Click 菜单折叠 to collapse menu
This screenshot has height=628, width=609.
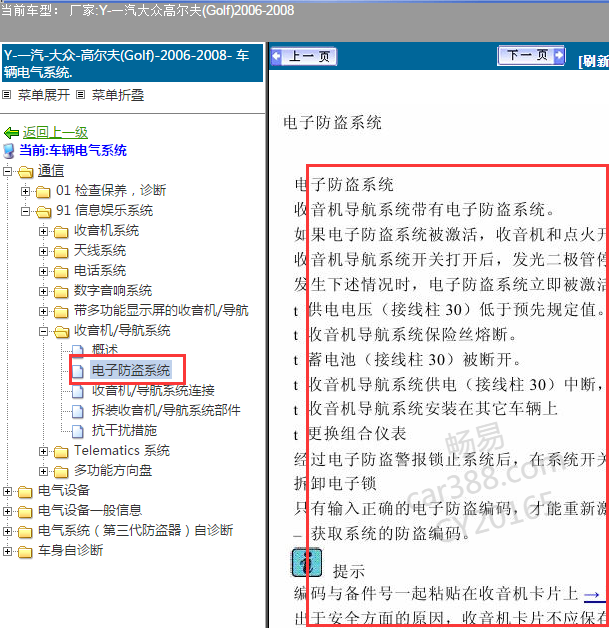tap(118, 95)
